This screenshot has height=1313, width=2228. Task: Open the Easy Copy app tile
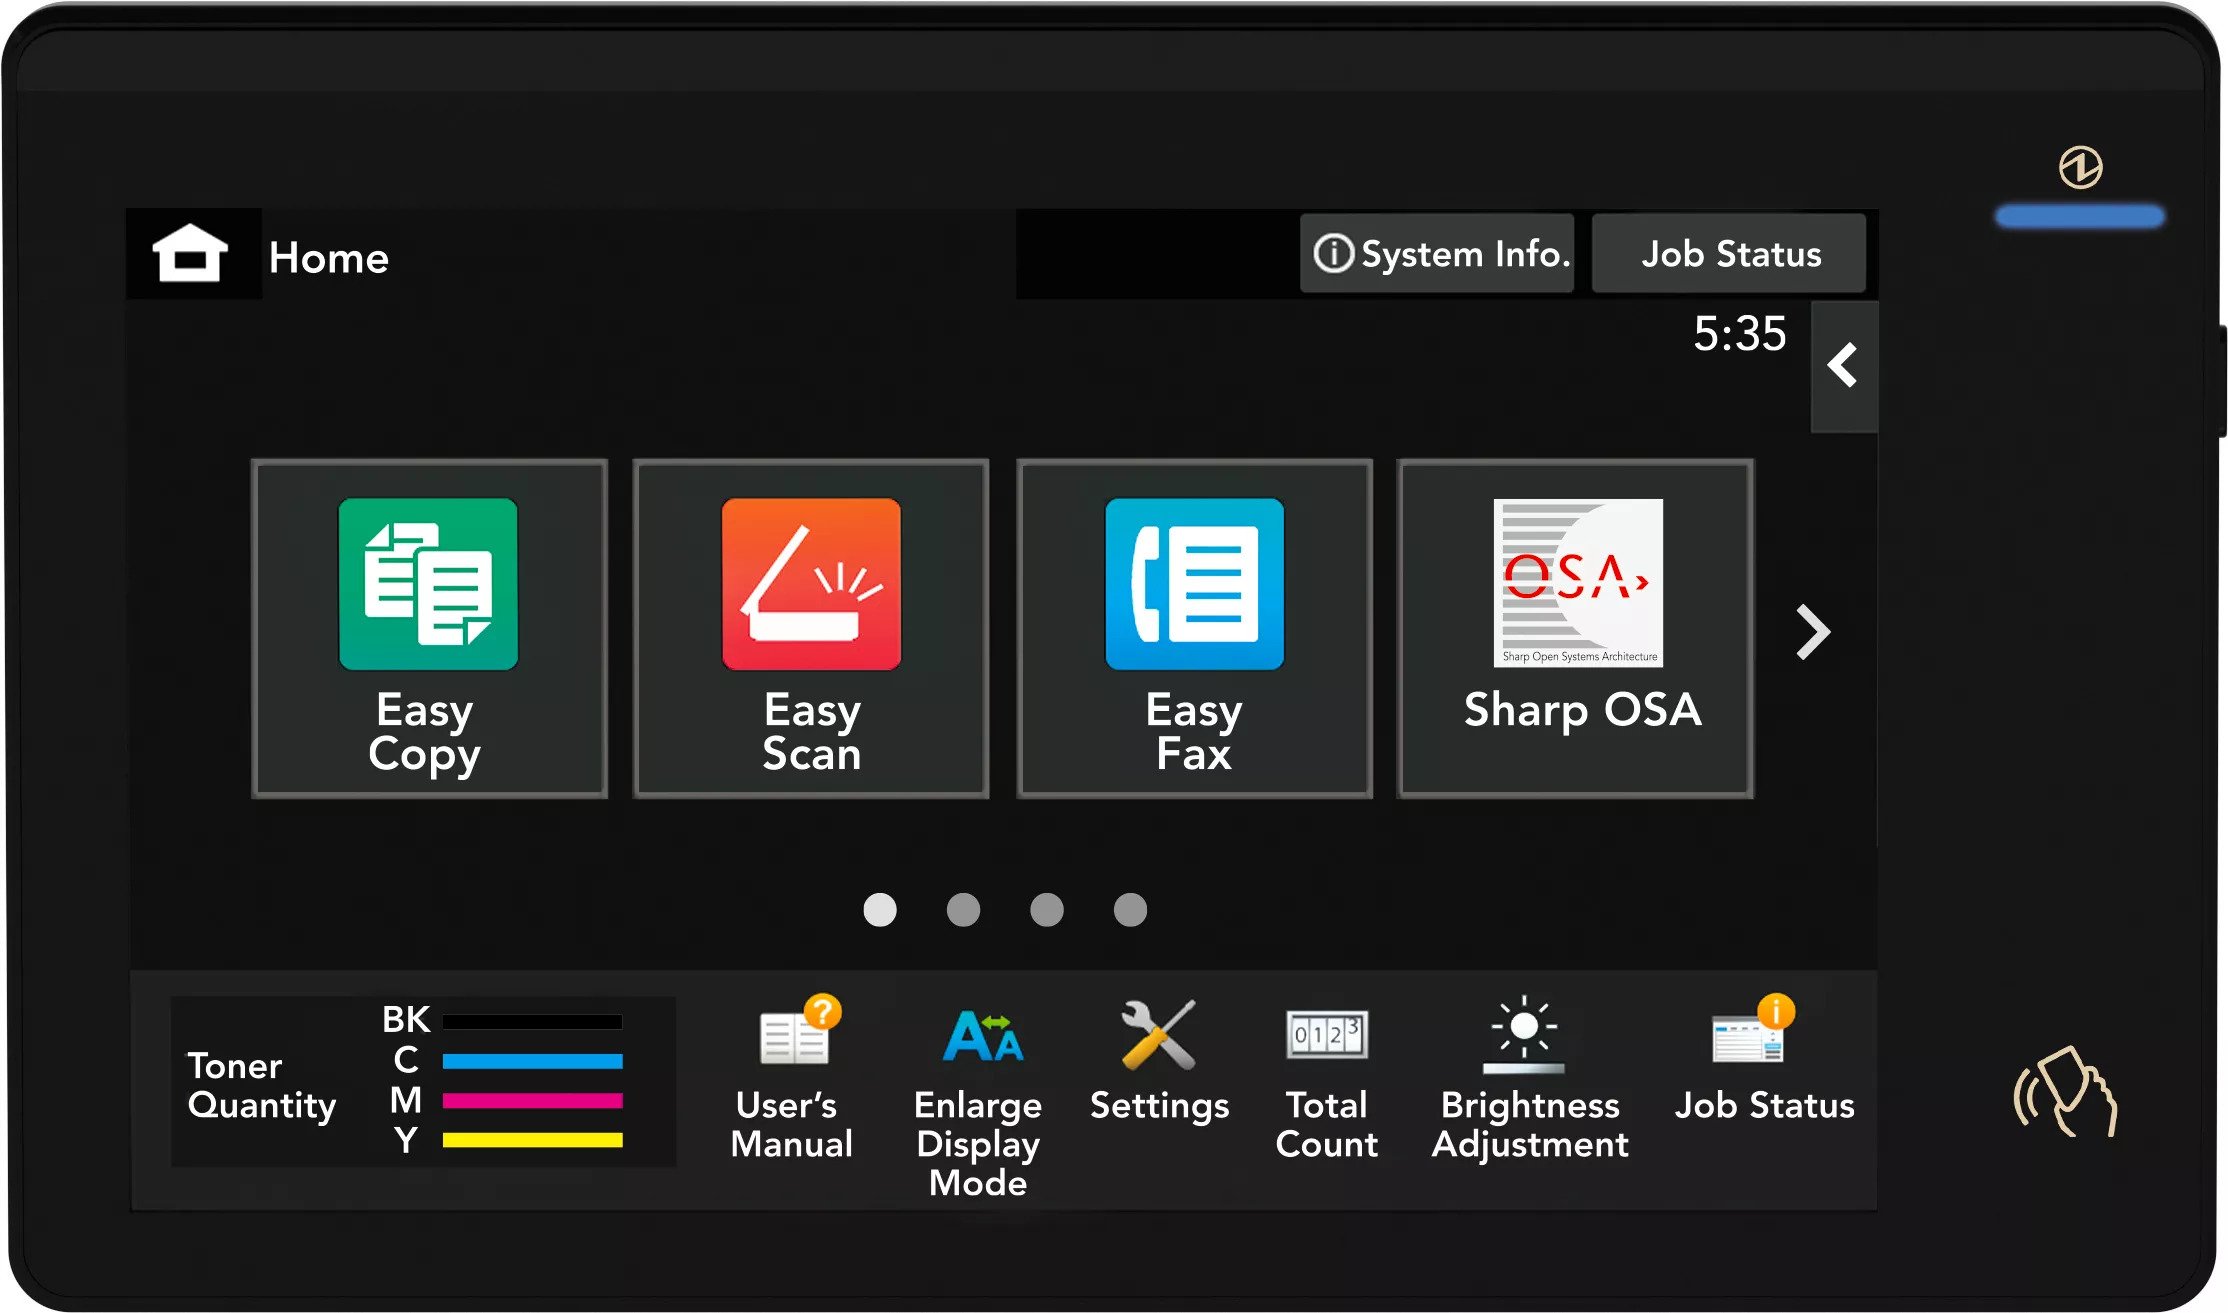pos(429,628)
